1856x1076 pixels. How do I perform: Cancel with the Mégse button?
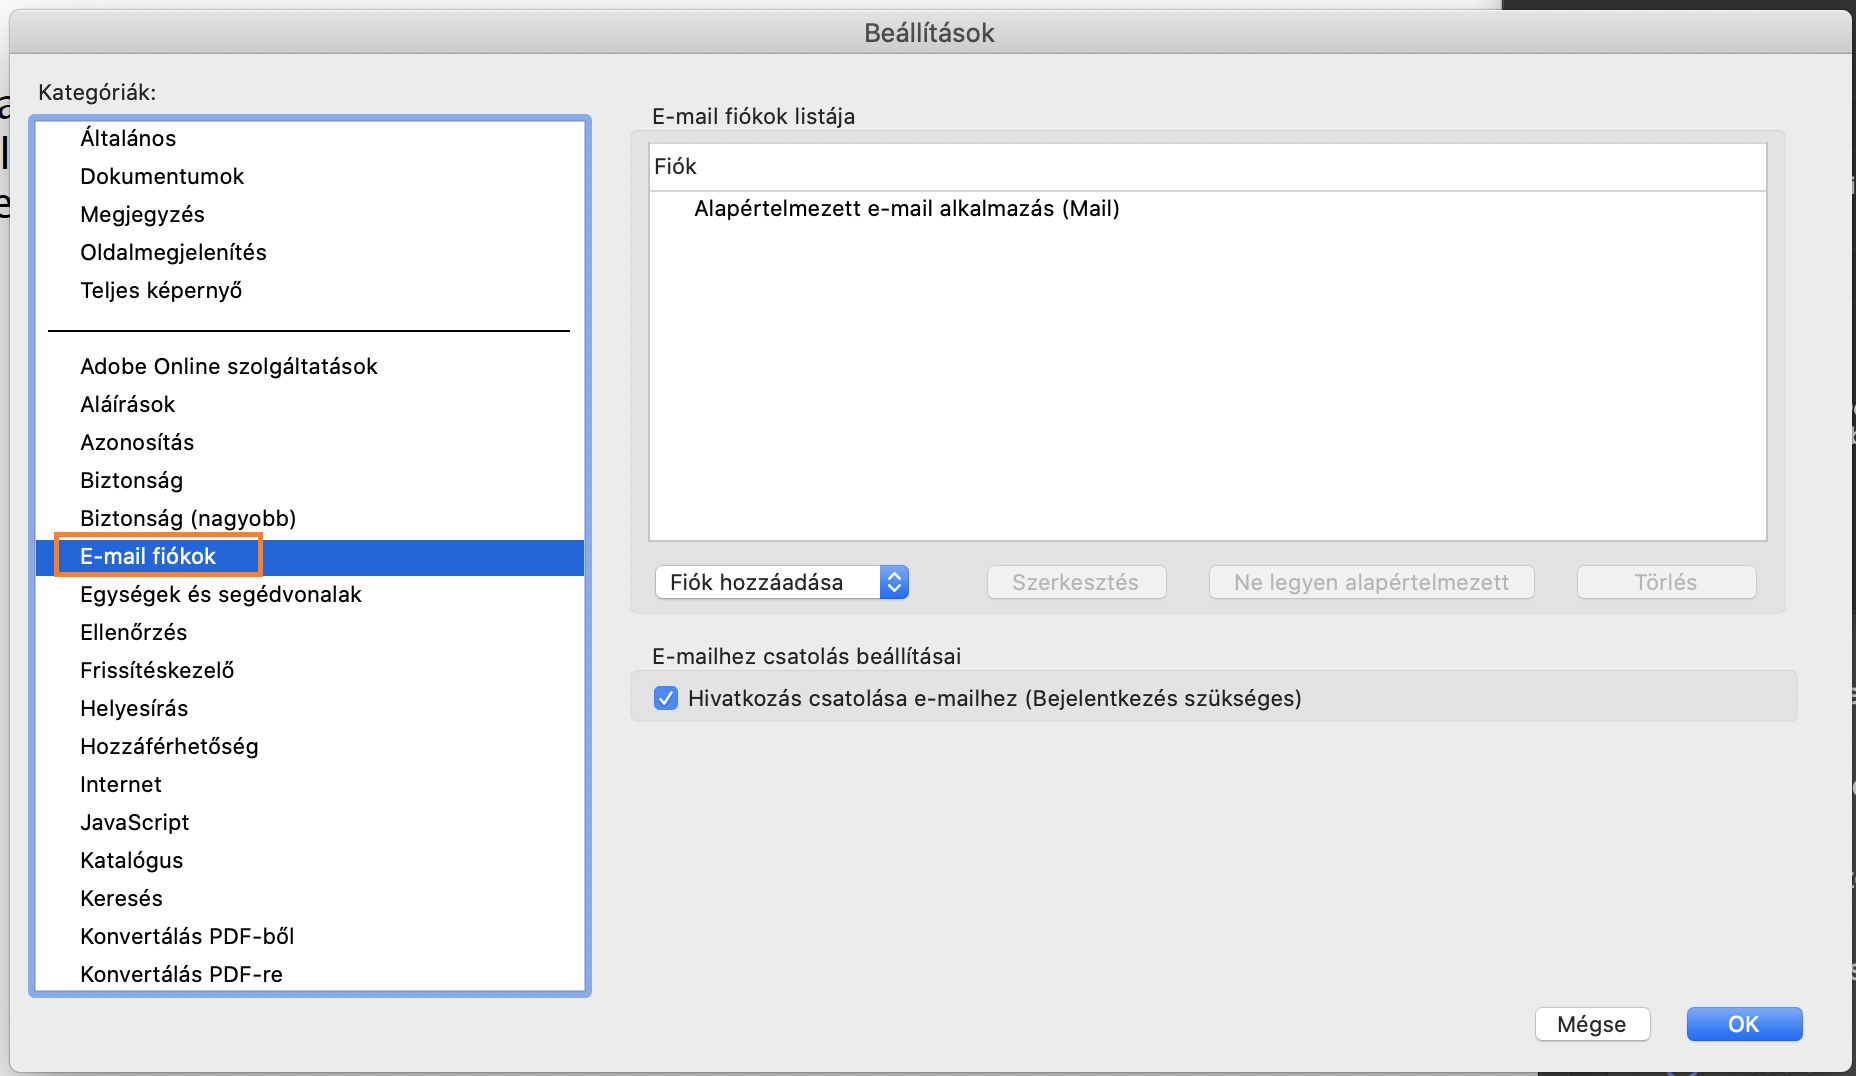coord(1592,1024)
